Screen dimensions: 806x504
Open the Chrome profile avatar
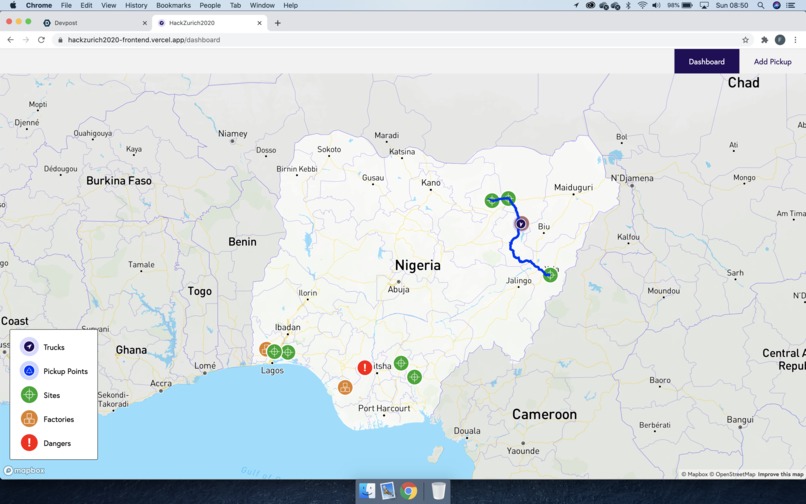click(780, 40)
